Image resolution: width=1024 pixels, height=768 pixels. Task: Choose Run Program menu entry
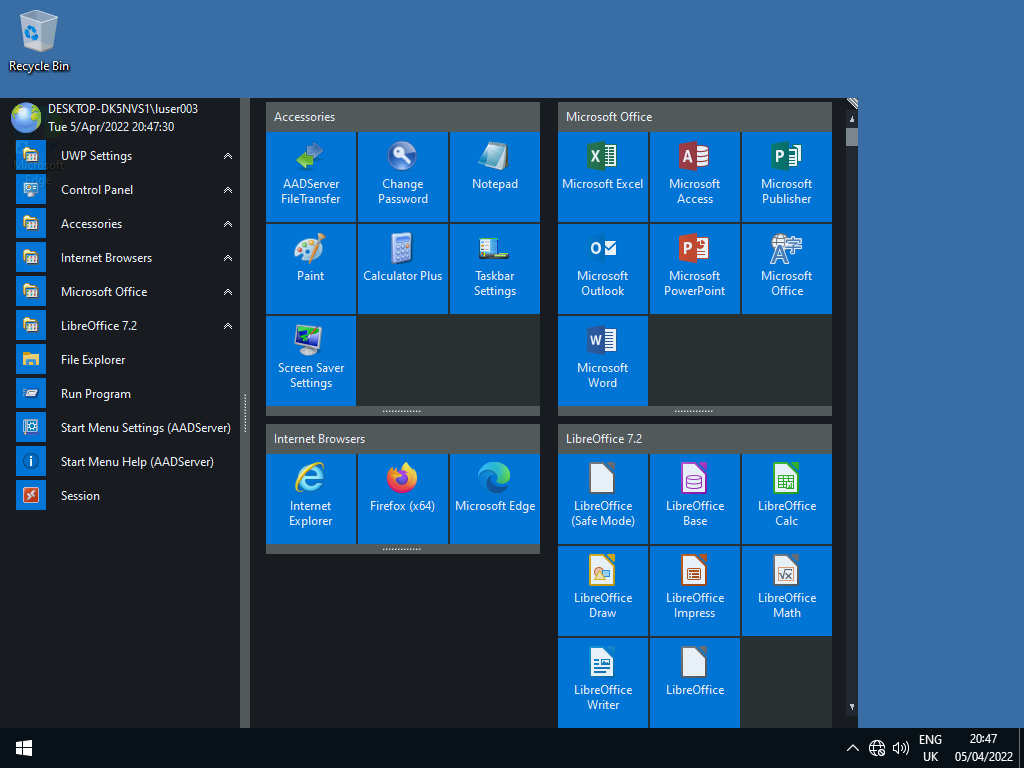click(x=95, y=394)
